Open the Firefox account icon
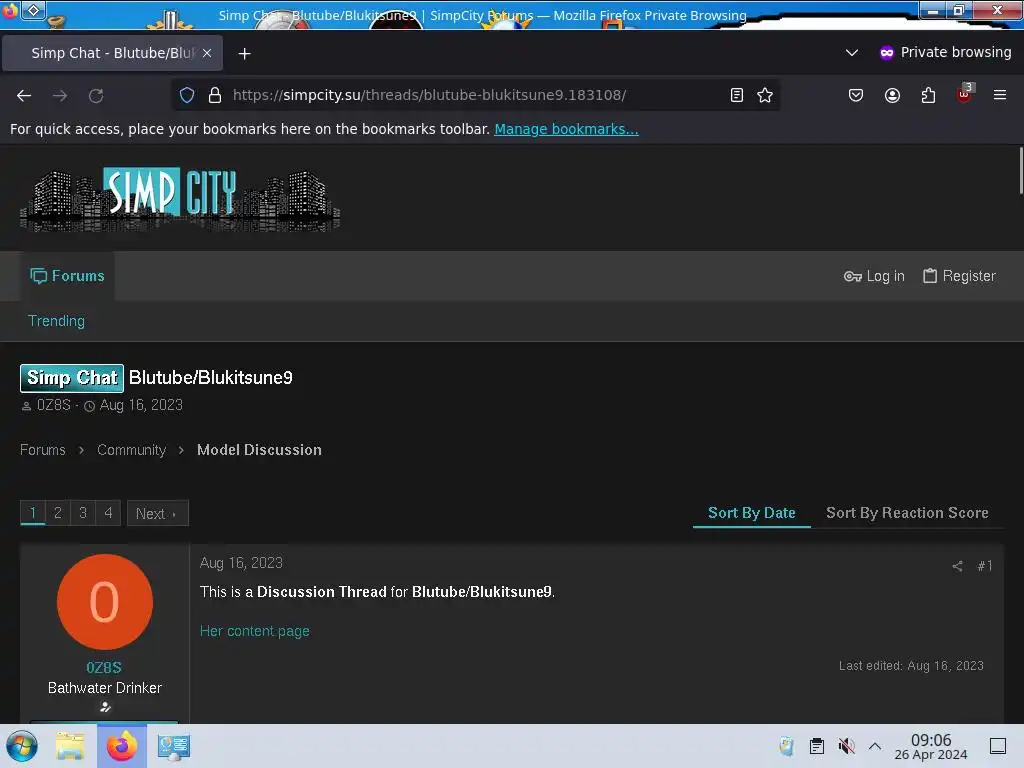The height and width of the screenshot is (768, 1024). click(x=892, y=95)
